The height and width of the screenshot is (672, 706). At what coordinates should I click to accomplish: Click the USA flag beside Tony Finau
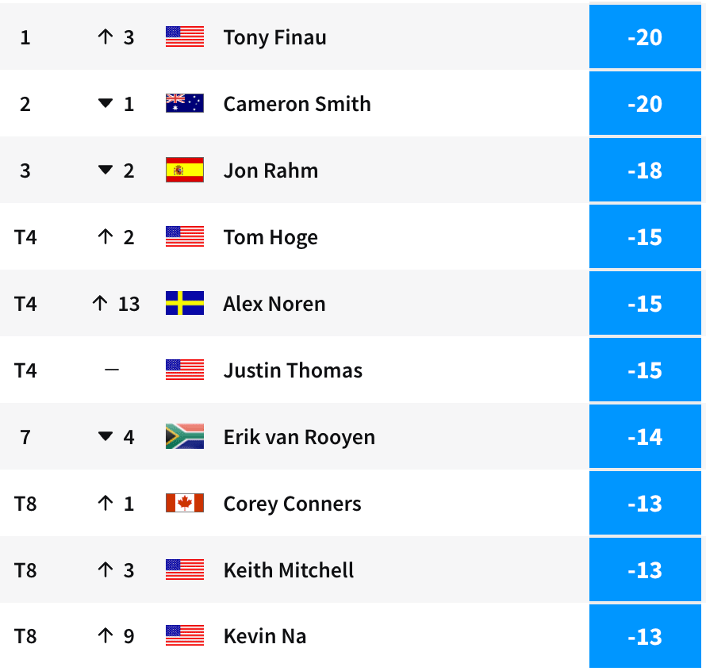(x=185, y=37)
